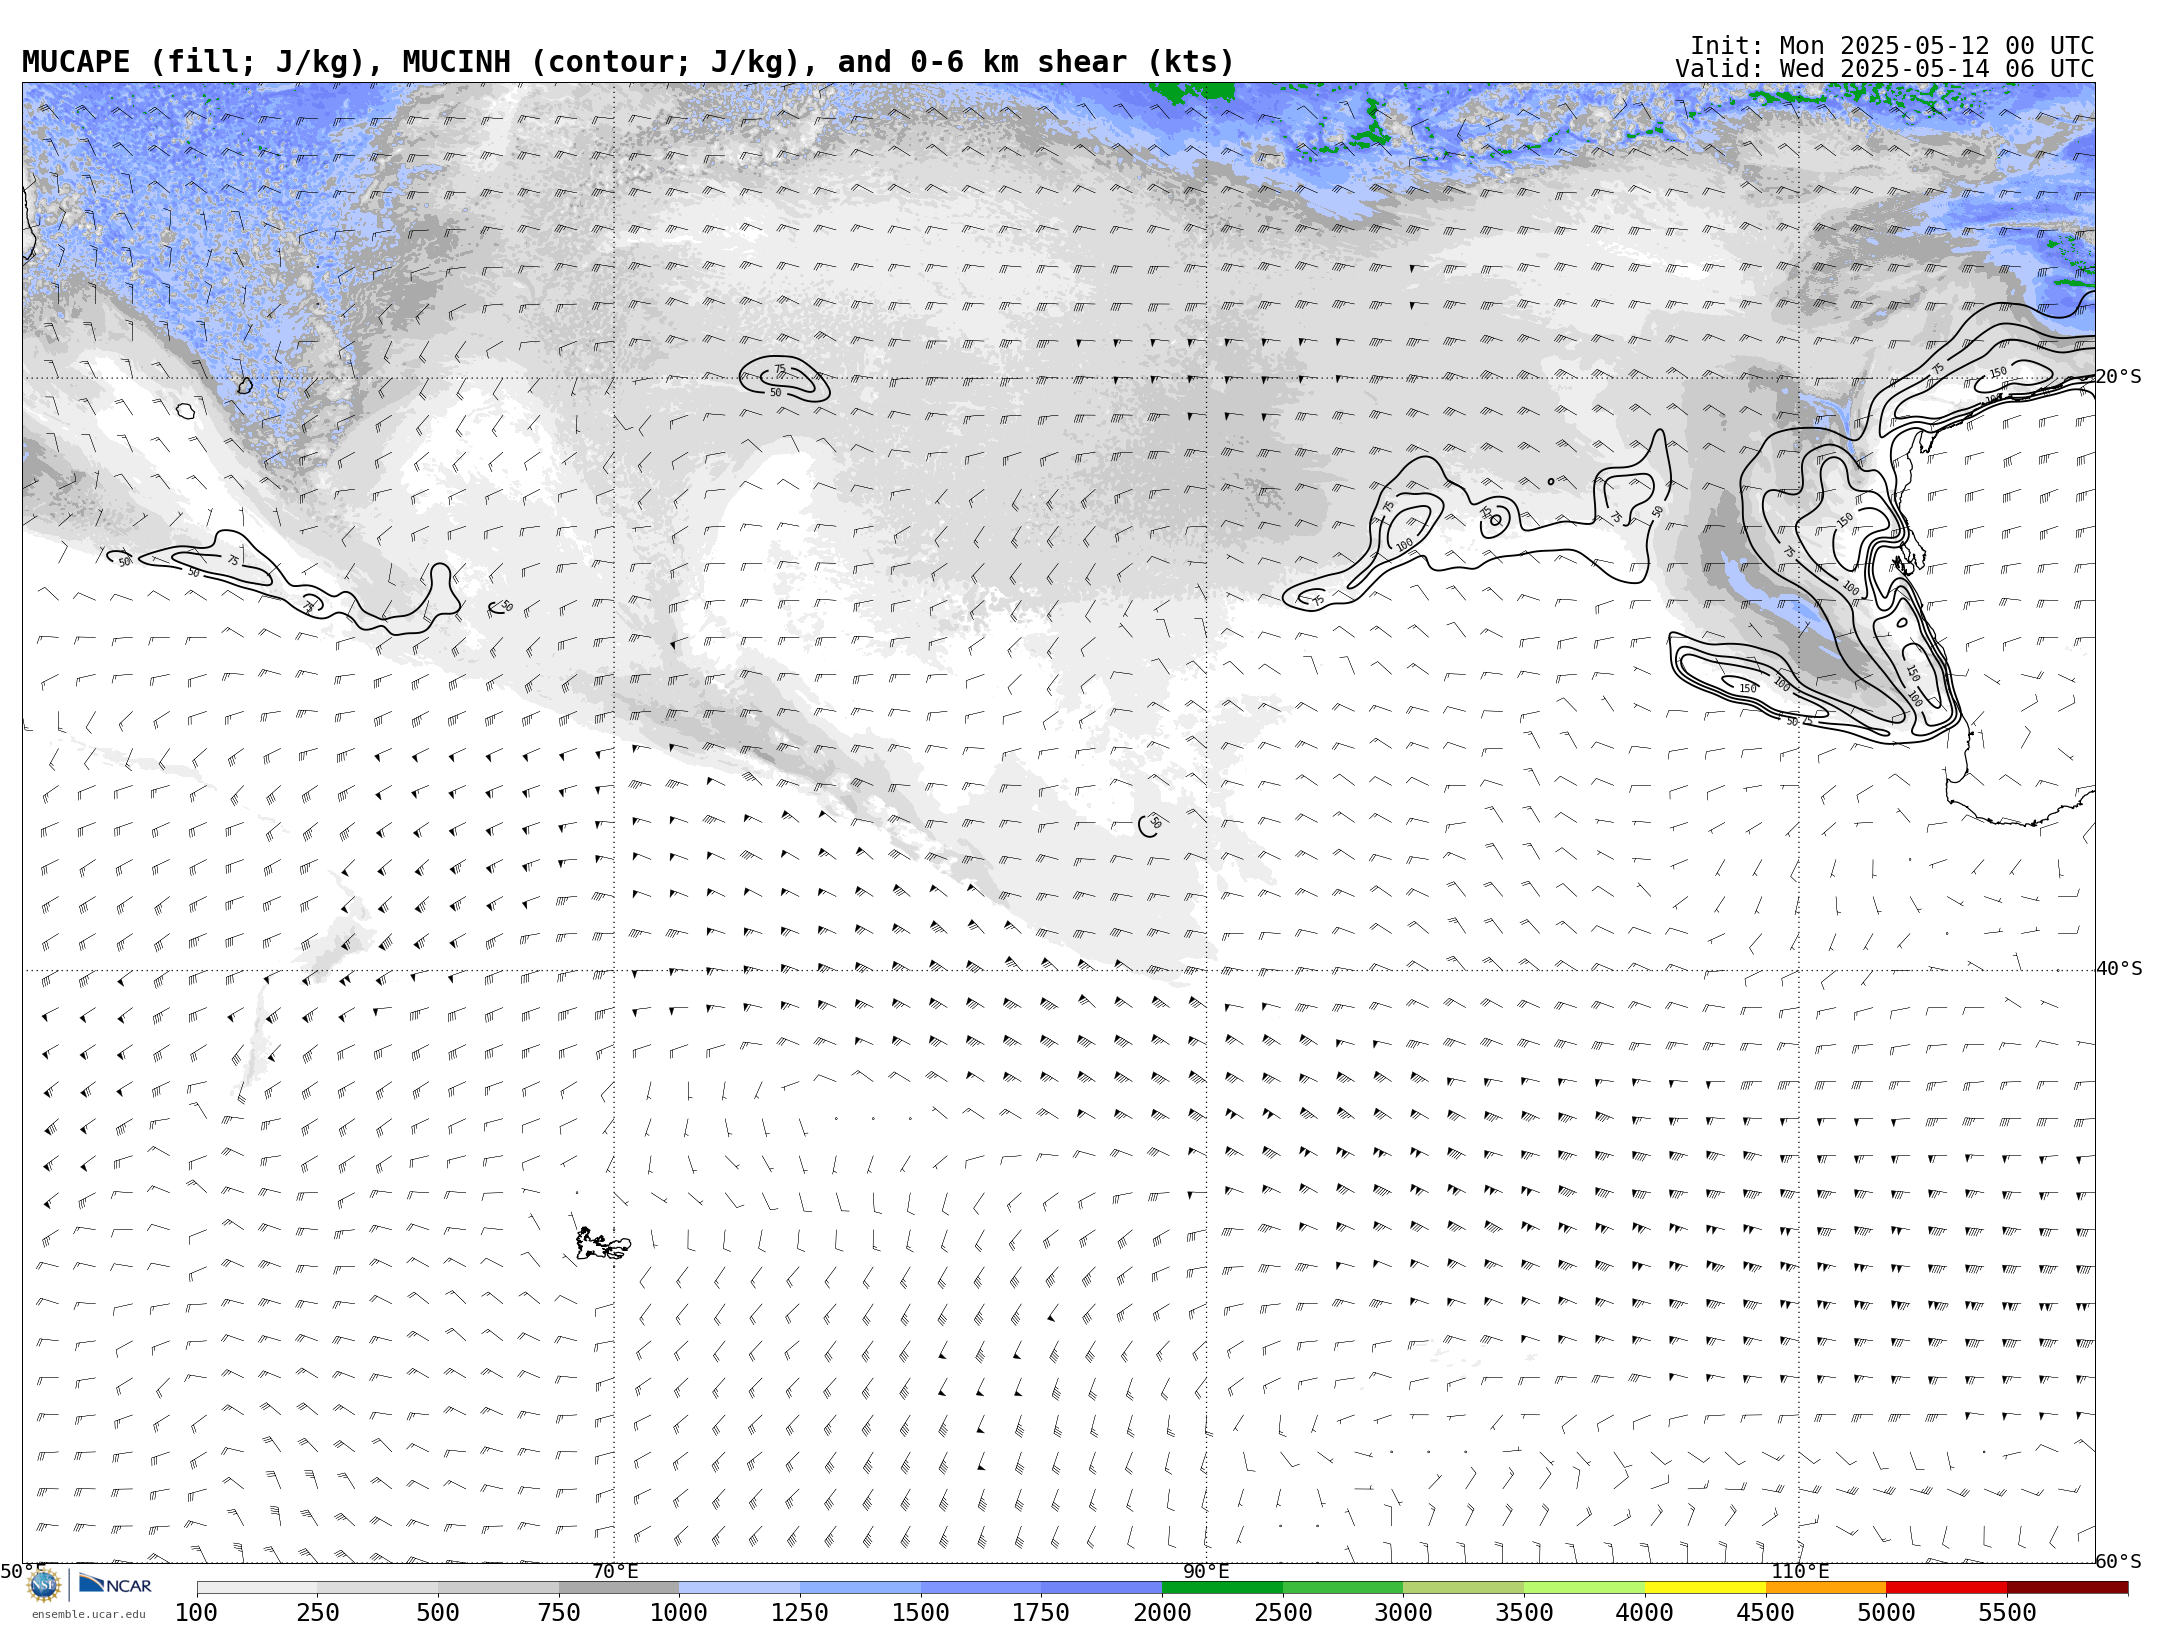Screen dimensions: 2160x1626
Task: Pick the orange 4500–5000 colorbar swatch
Action: (x=1826, y=1588)
